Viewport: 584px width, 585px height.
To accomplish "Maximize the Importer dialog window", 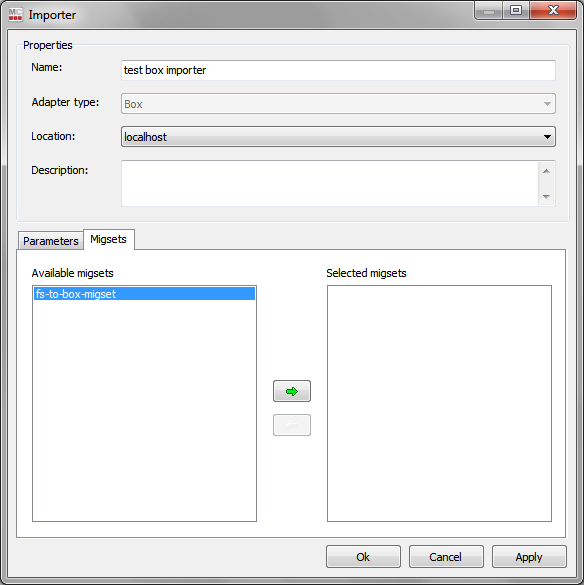I will point(516,10).
